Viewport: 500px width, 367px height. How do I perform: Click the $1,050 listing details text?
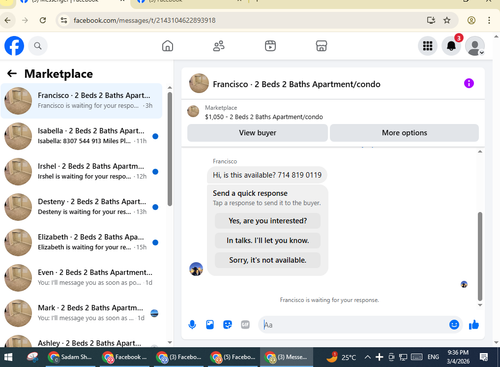(x=264, y=117)
